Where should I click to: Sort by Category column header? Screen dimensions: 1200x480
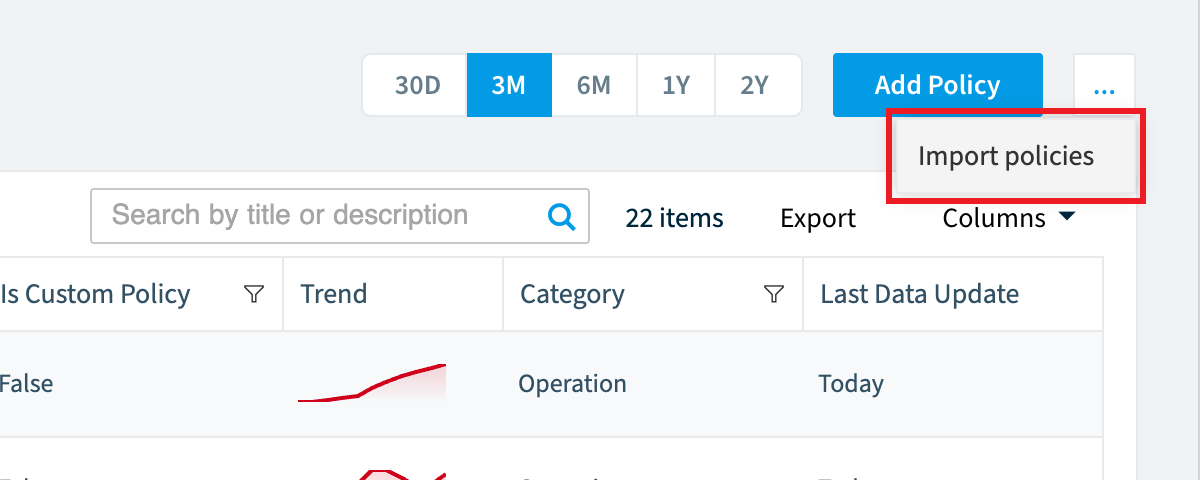pos(572,294)
